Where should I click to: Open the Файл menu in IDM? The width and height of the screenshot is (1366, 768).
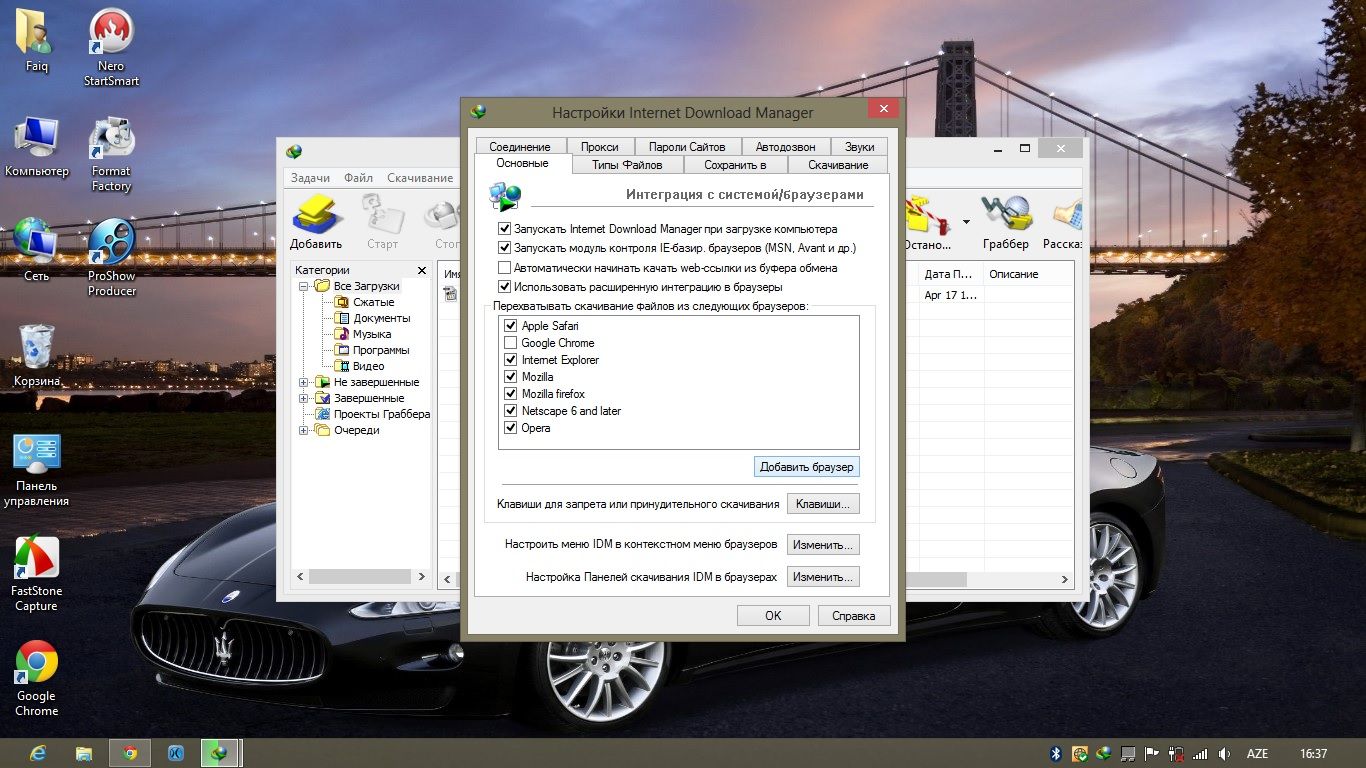pyautogui.click(x=358, y=178)
